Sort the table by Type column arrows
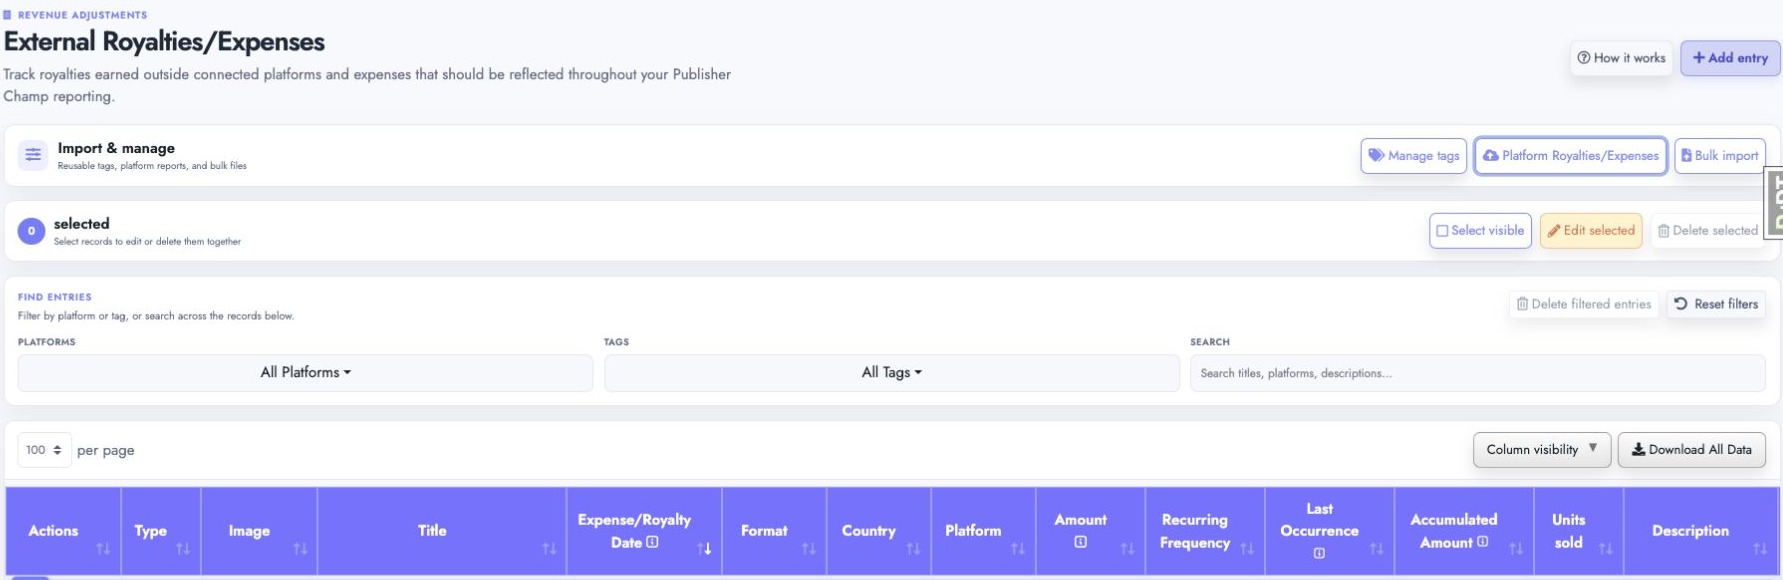 (x=183, y=549)
